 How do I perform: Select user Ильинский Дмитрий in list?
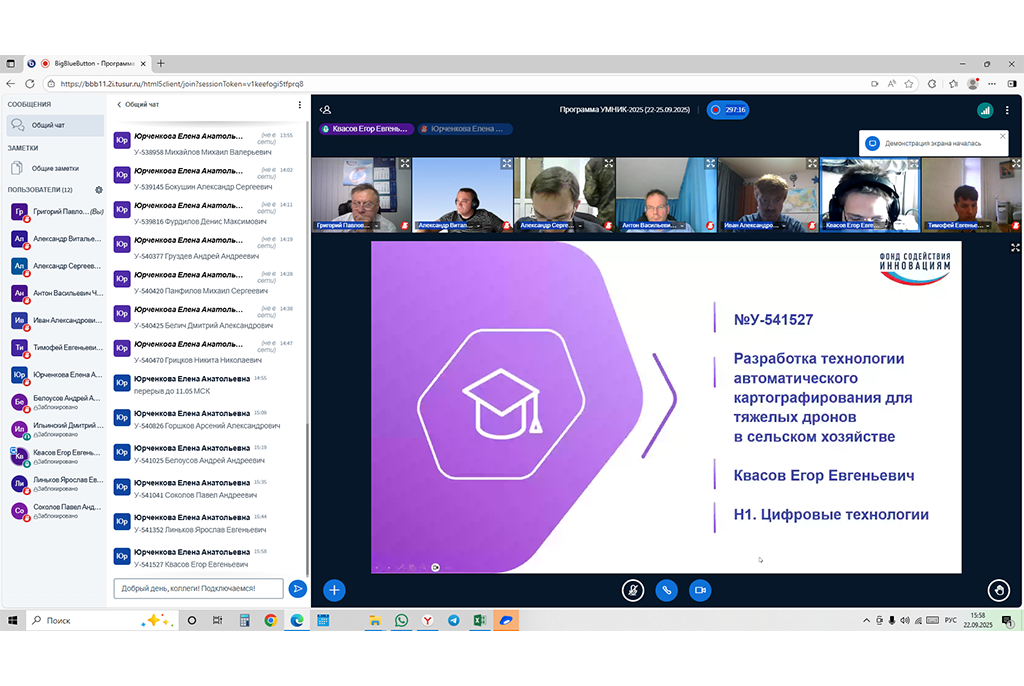[x=57, y=429]
